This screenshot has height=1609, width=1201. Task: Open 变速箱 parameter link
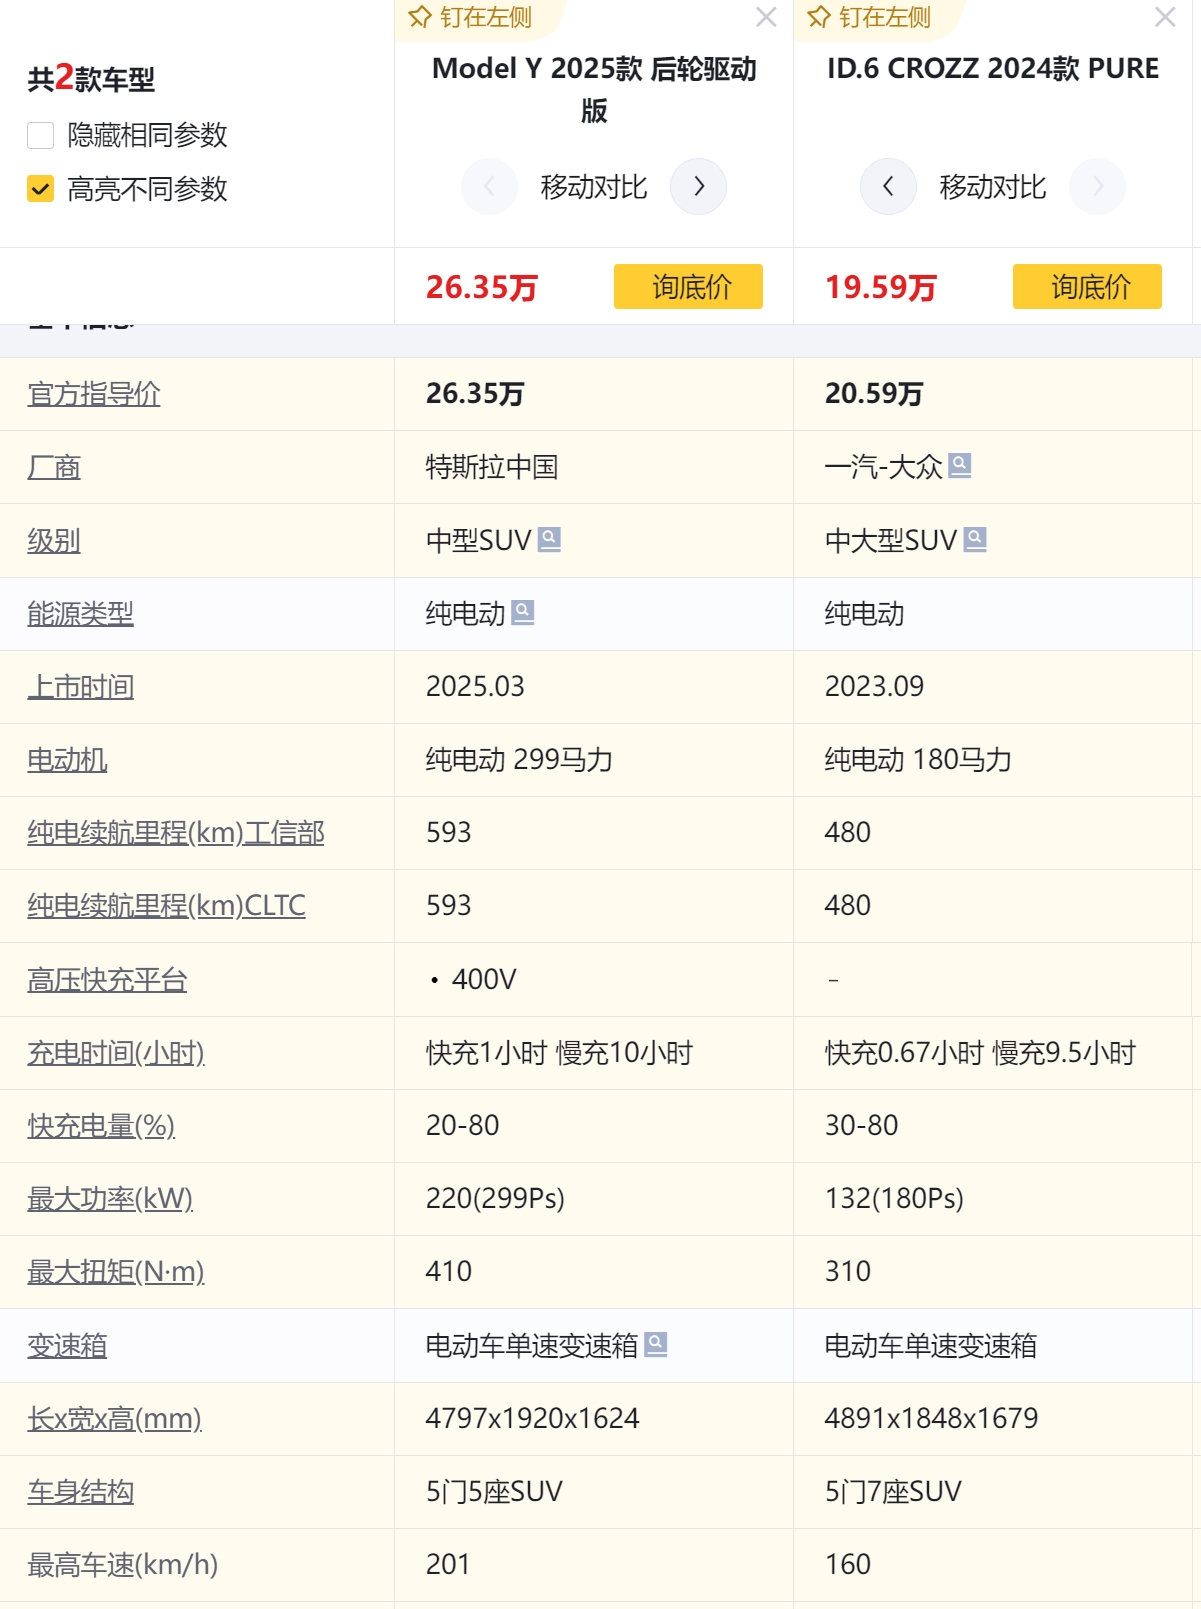(67, 1346)
